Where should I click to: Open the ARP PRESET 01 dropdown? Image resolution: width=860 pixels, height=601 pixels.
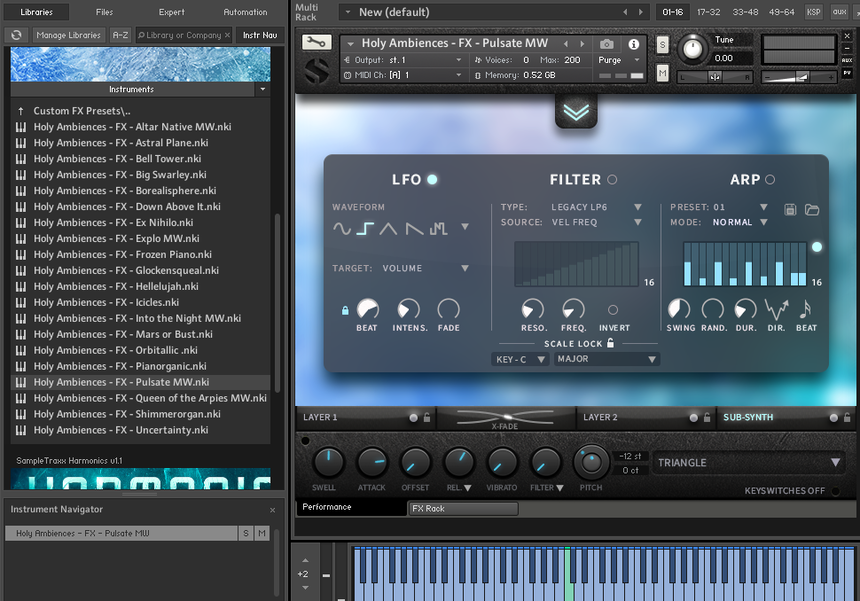pos(763,207)
